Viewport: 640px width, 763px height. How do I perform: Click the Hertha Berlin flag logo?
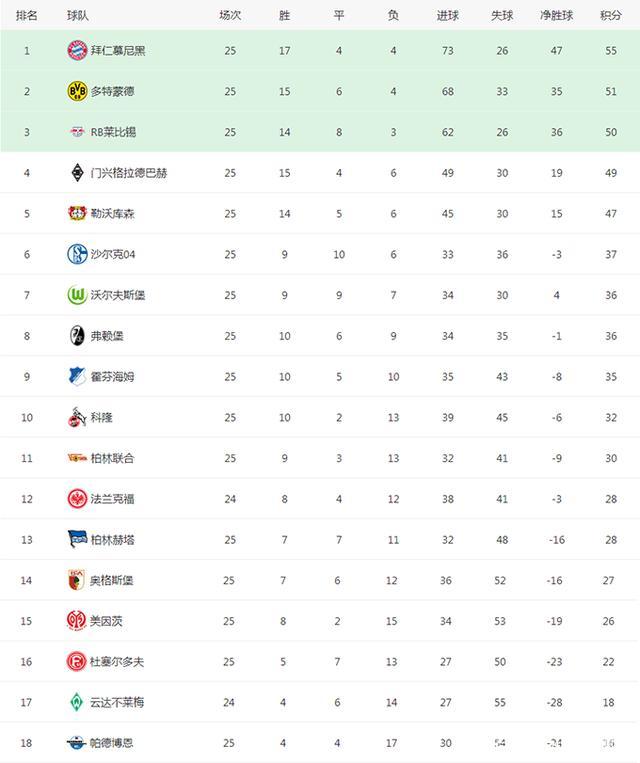tap(77, 539)
